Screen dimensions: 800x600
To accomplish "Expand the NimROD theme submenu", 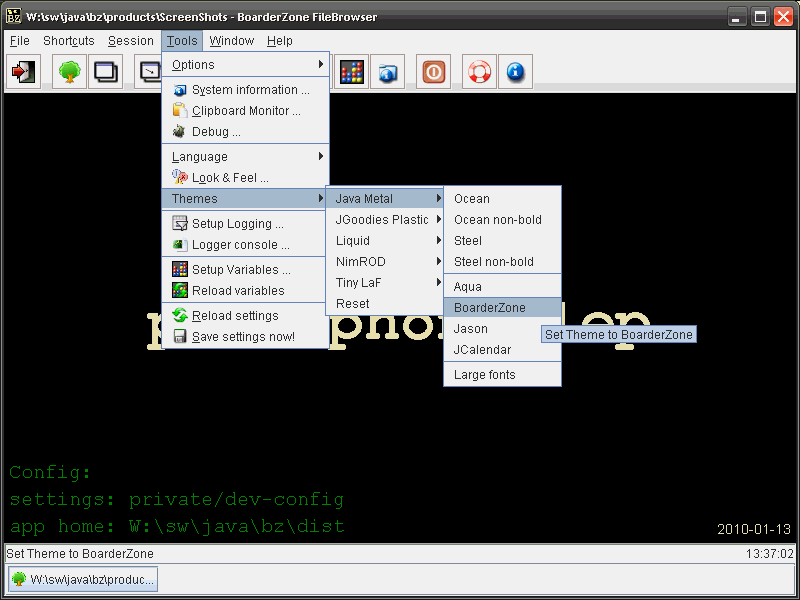I will (385, 261).
